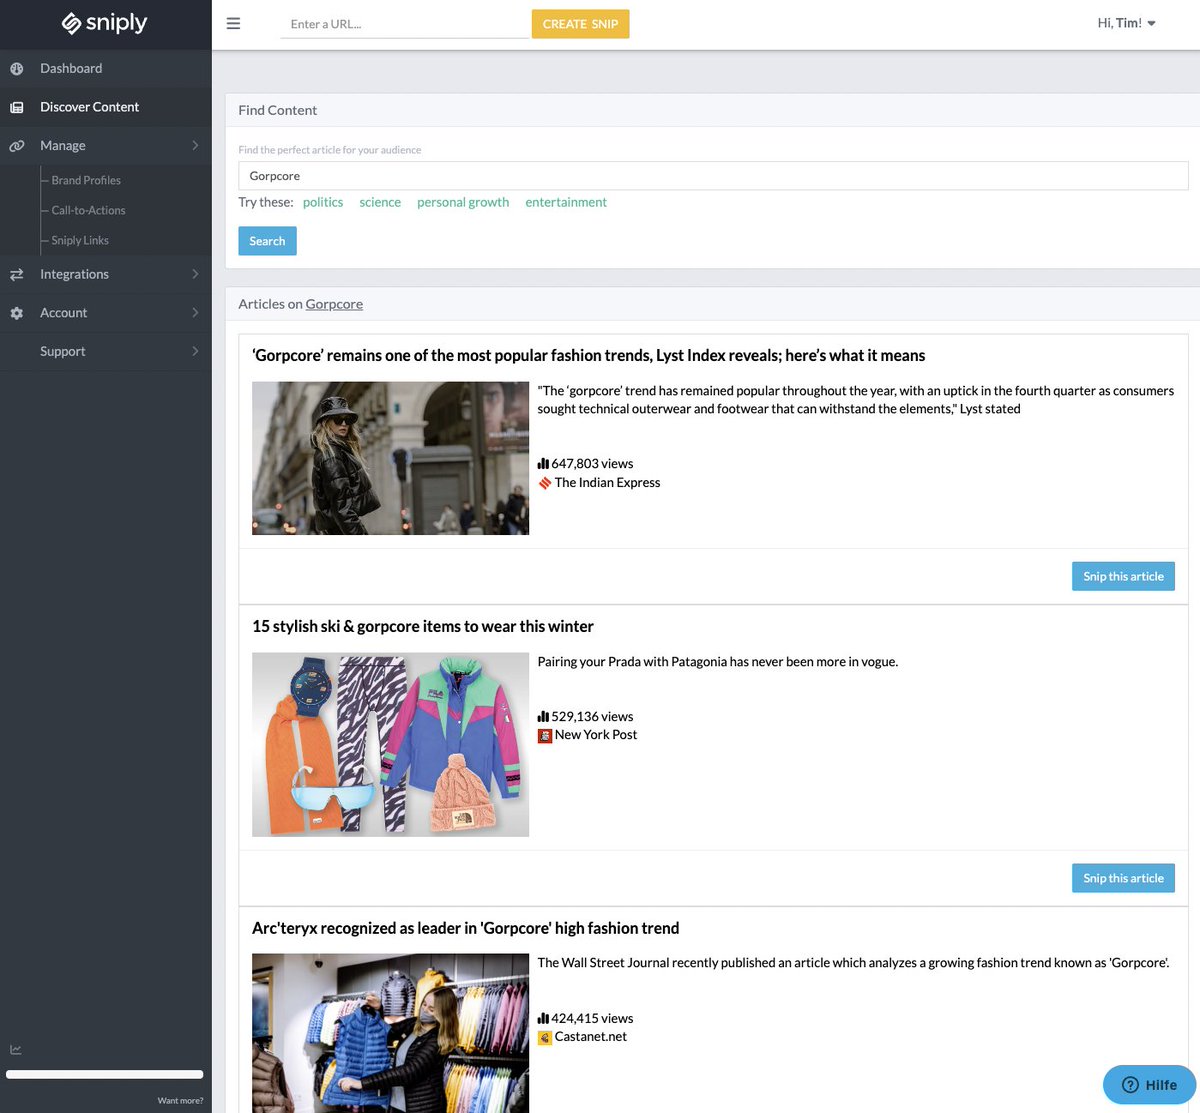Open Sniply Links submenu item
This screenshot has width=1200, height=1113.
[80, 240]
